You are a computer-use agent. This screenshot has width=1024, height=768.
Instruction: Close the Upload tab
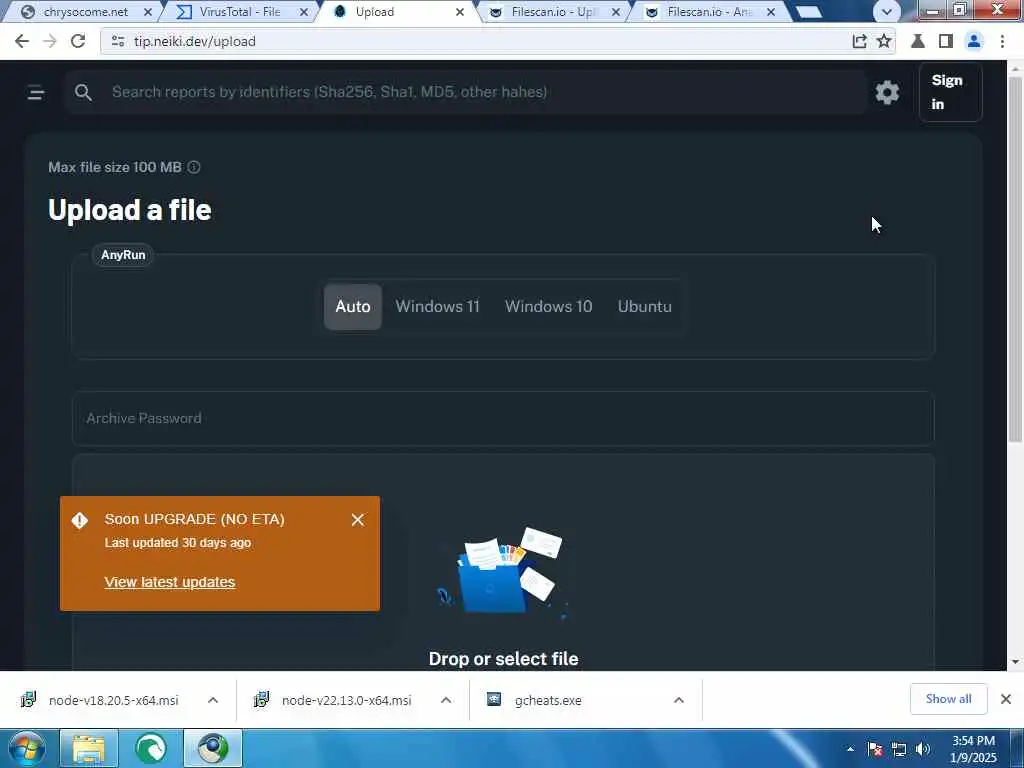(x=460, y=12)
